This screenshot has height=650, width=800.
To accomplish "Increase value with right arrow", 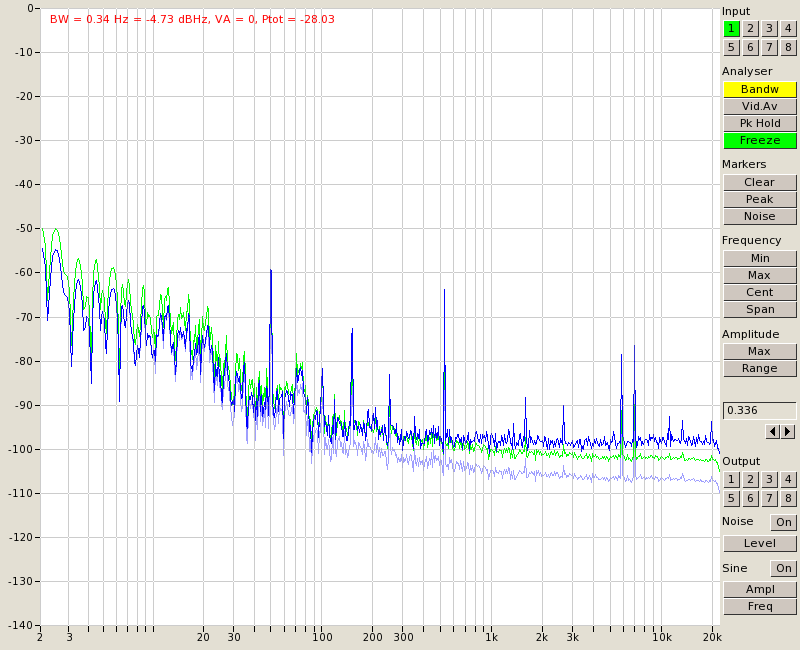I will tap(788, 432).
